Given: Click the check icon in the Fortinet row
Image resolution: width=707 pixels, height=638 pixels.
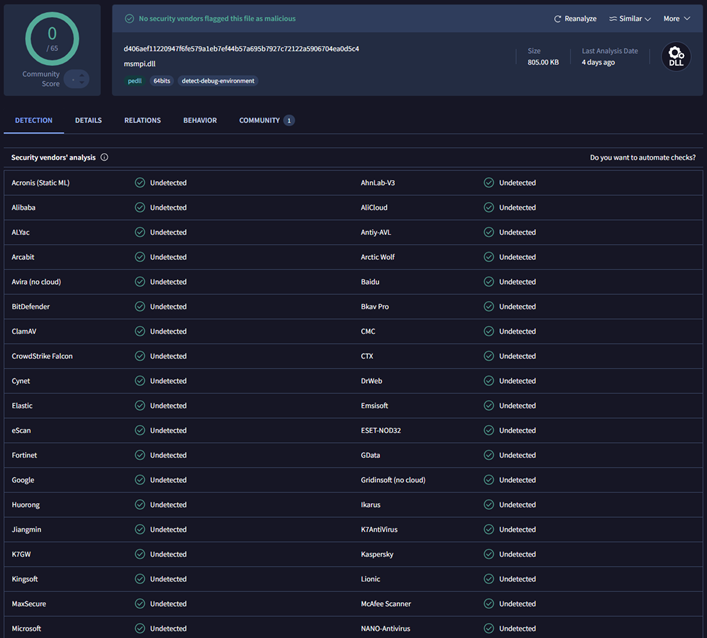Looking at the screenshot, I should tap(140, 455).
